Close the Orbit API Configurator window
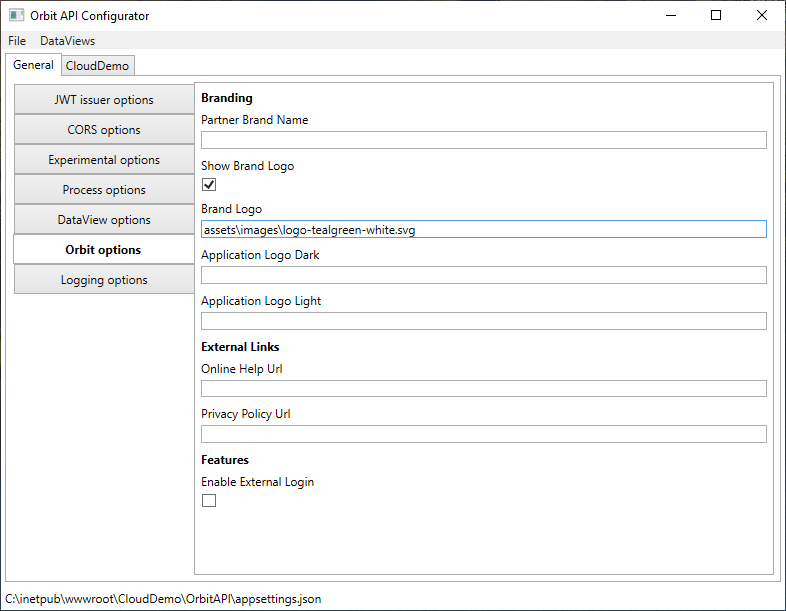 762,16
